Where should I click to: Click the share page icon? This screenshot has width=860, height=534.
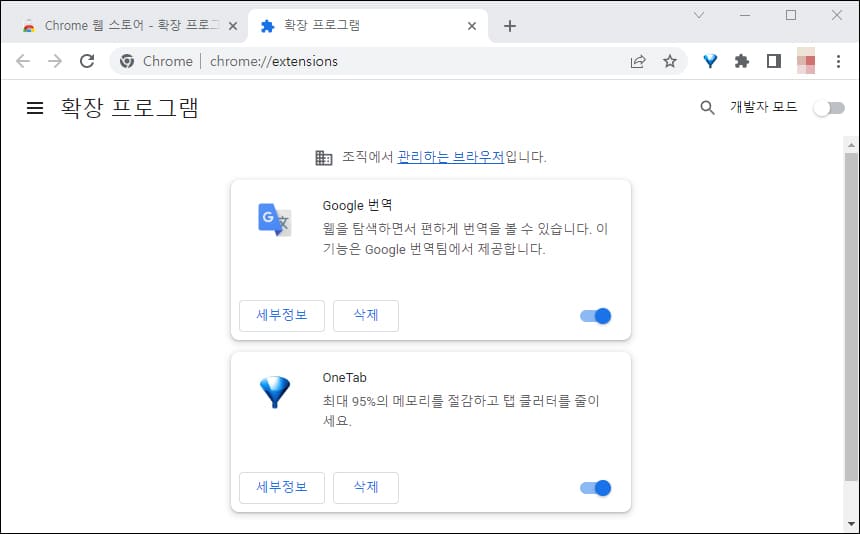(638, 61)
